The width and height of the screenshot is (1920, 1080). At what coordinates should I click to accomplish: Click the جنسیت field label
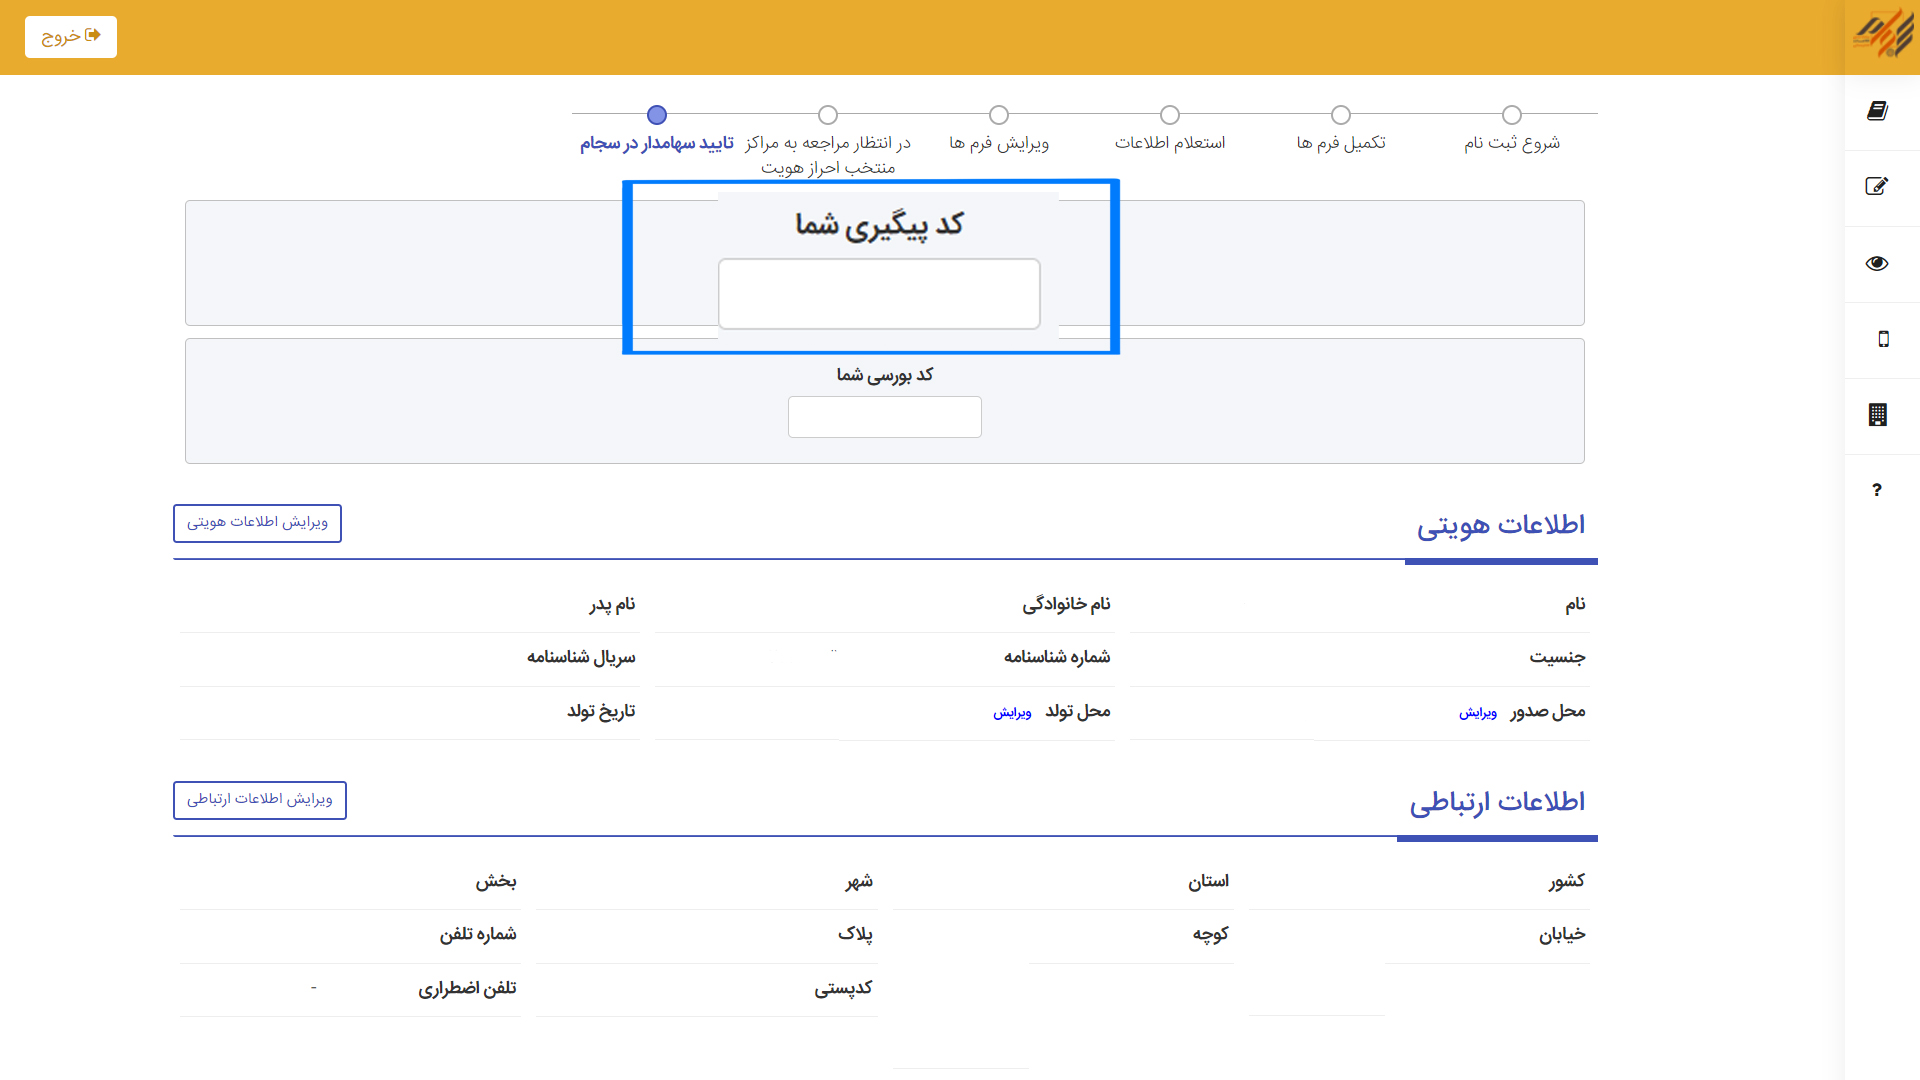click(x=1557, y=658)
